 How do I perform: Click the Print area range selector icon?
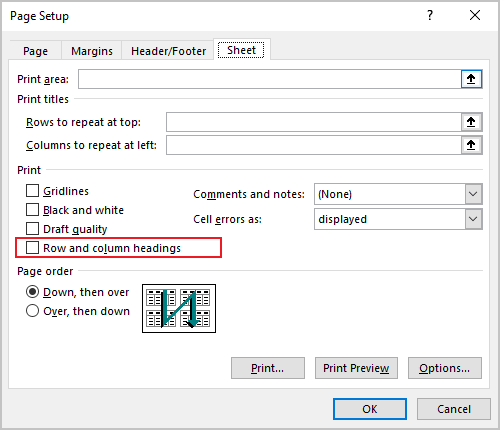point(471,79)
